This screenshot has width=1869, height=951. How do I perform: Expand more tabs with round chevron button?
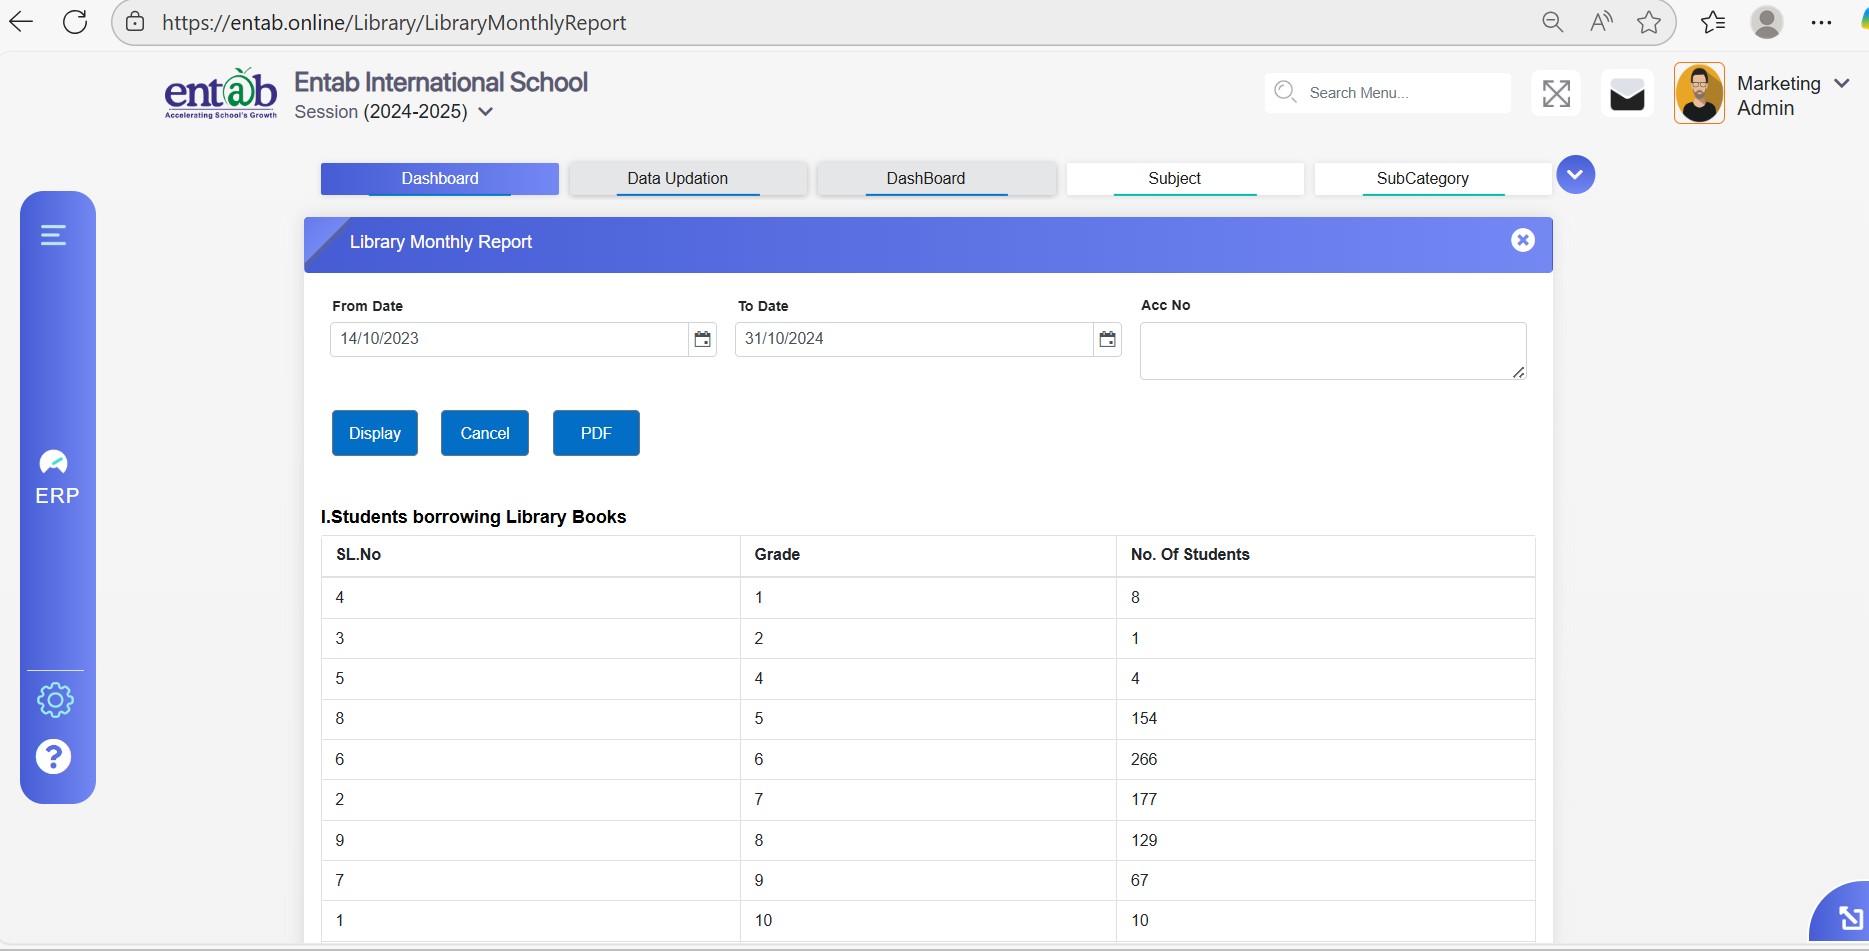pyautogui.click(x=1575, y=175)
